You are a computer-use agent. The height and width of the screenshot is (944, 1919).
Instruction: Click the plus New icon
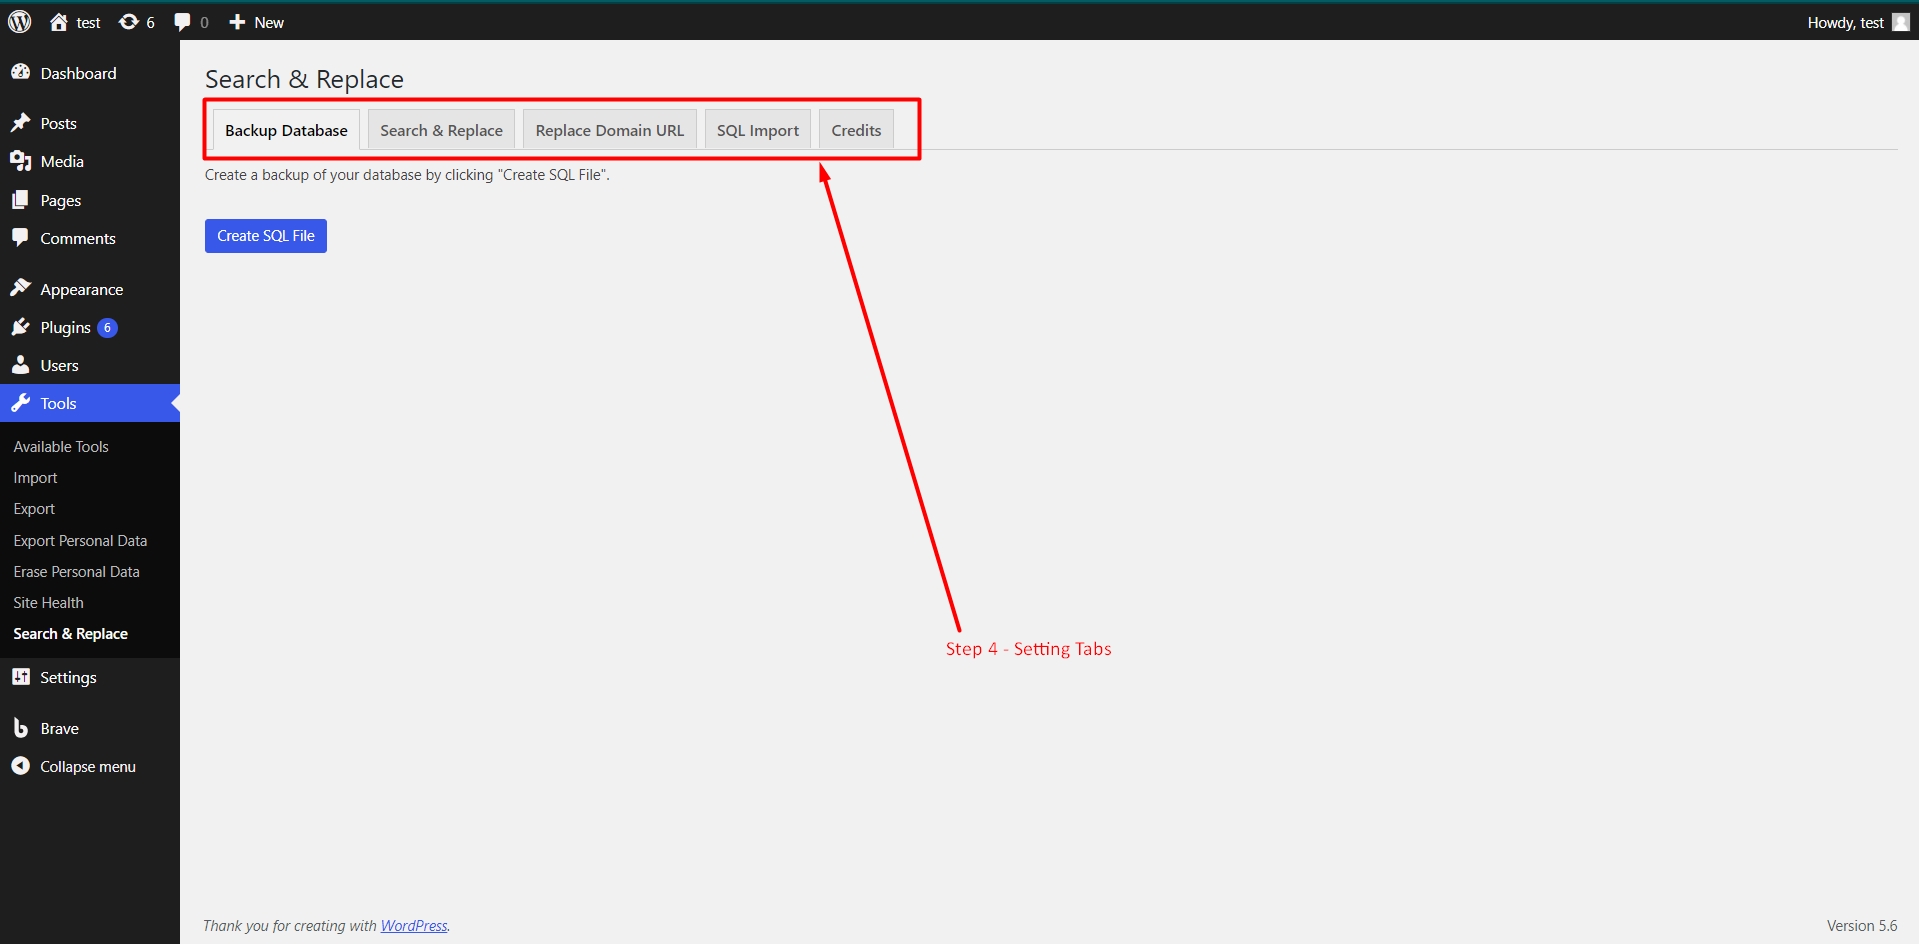237,22
